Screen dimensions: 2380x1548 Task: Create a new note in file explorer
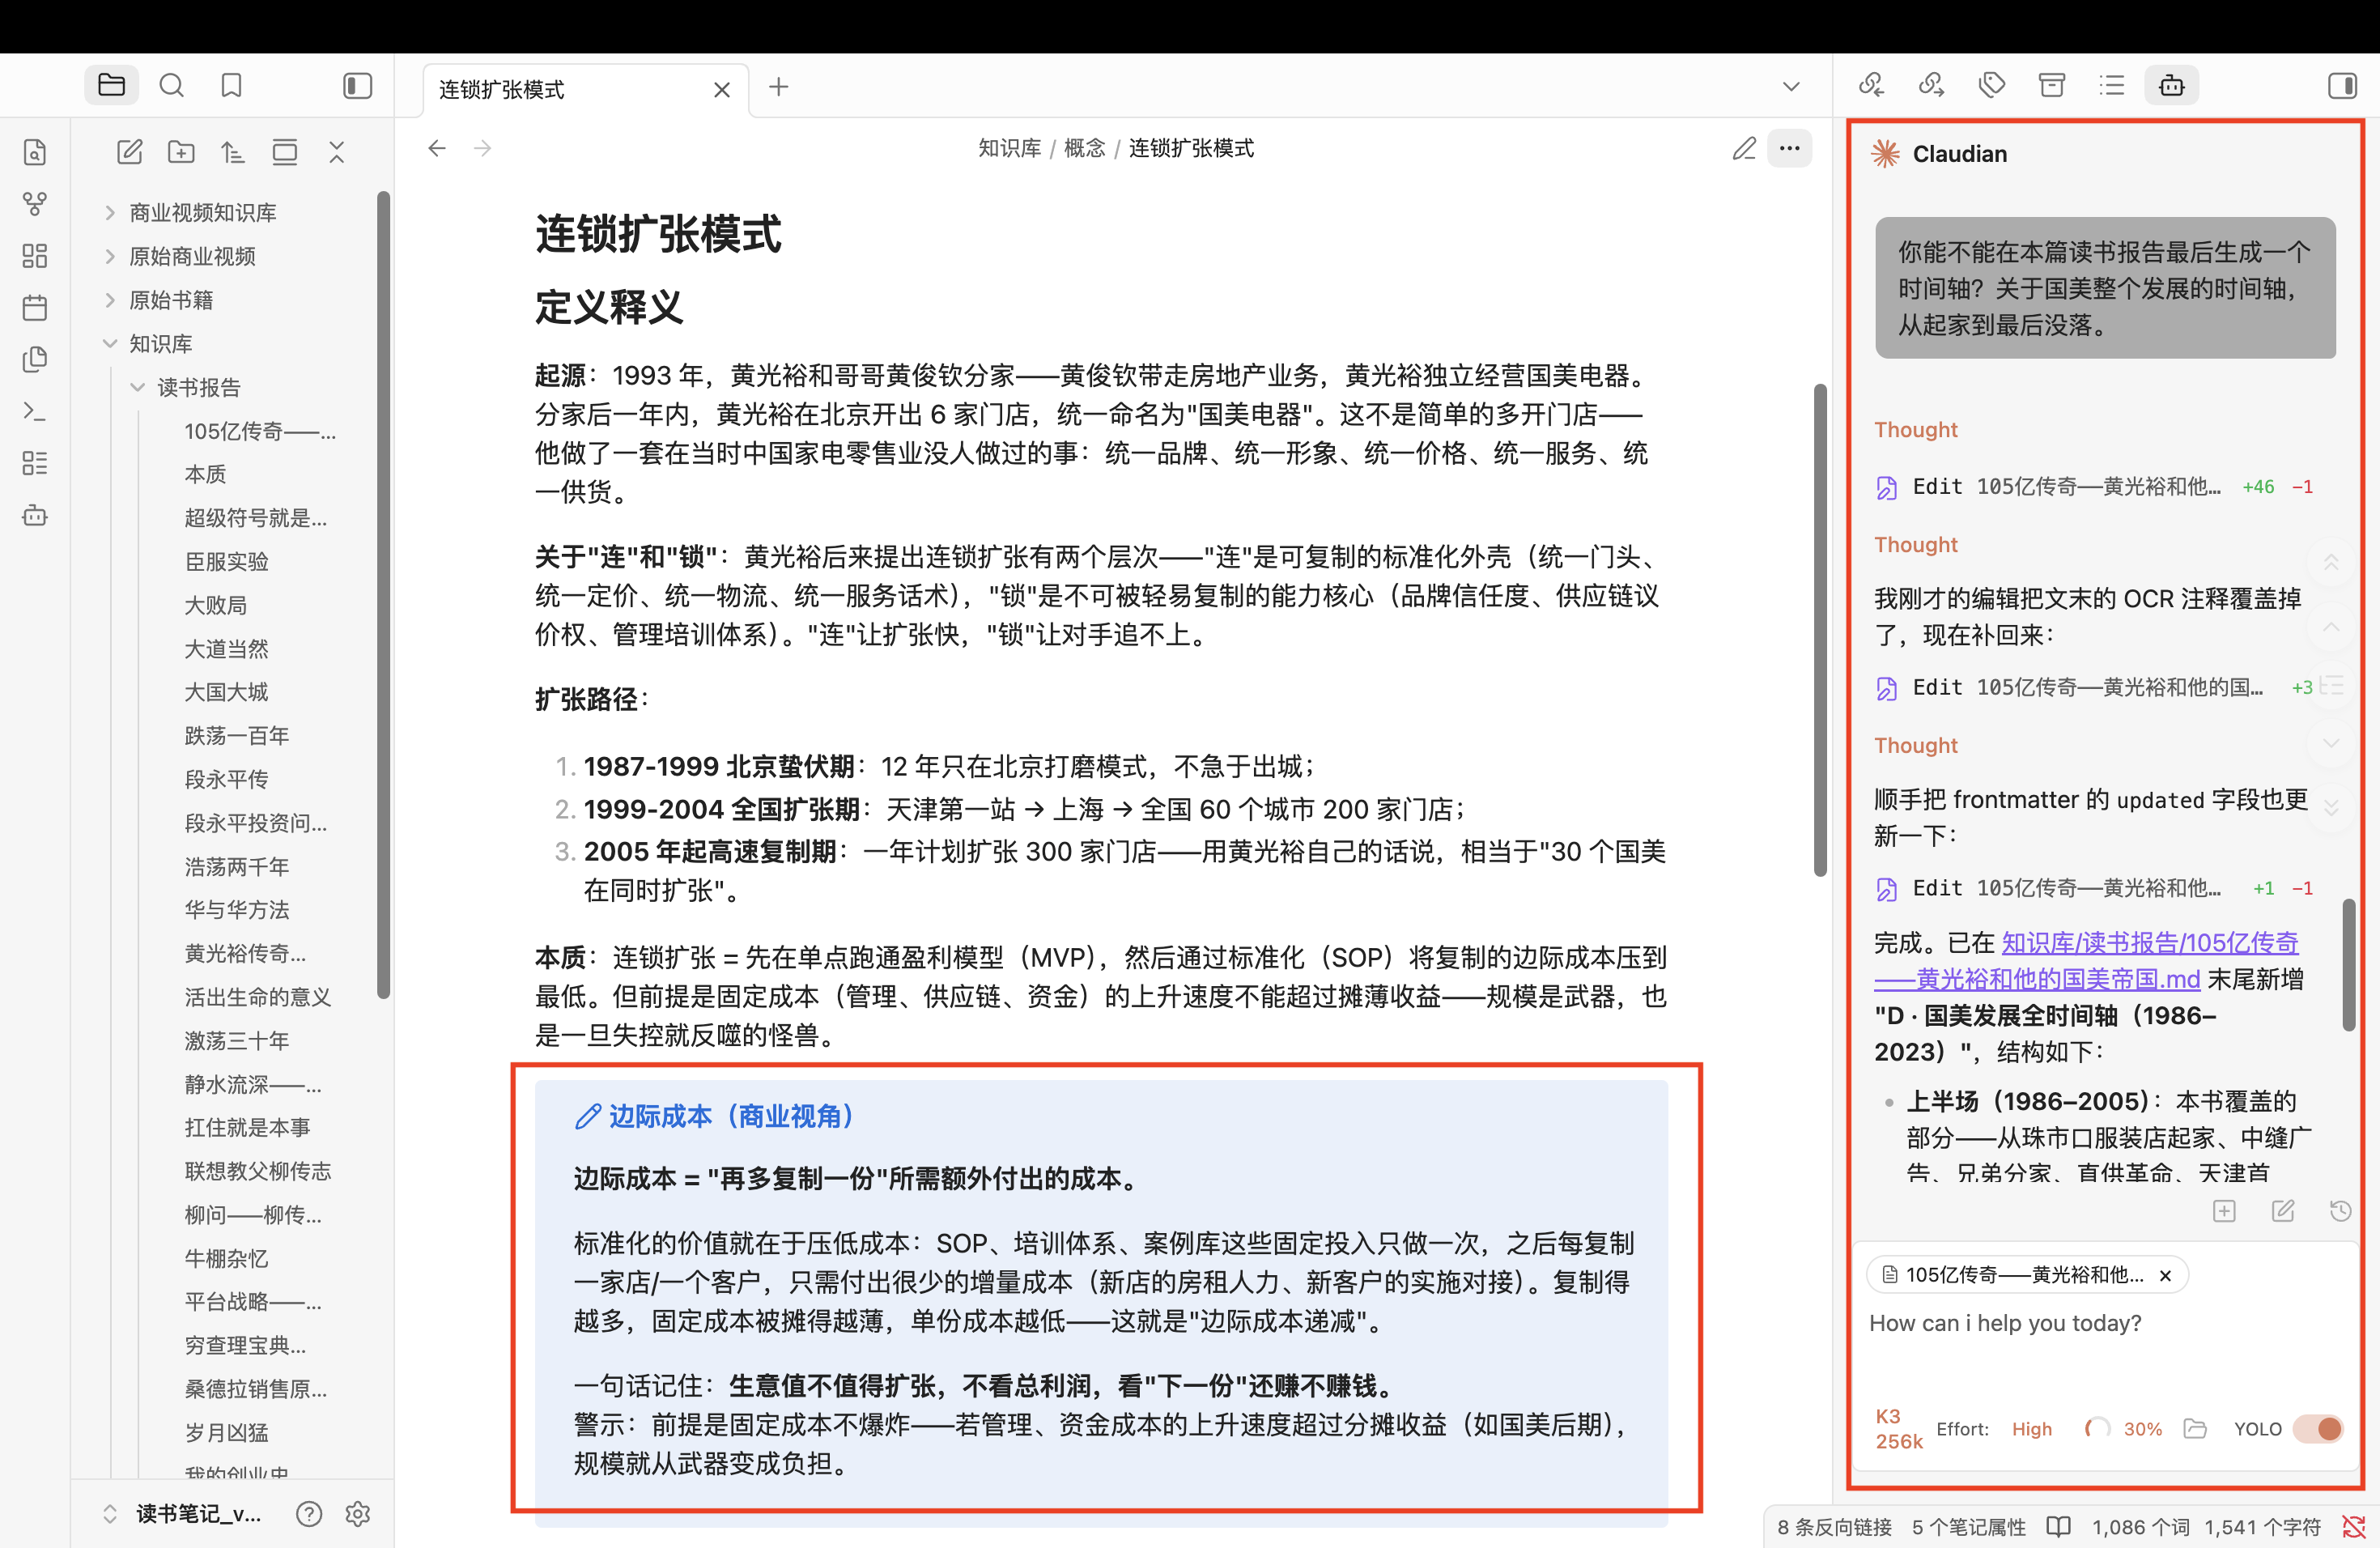(x=130, y=152)
